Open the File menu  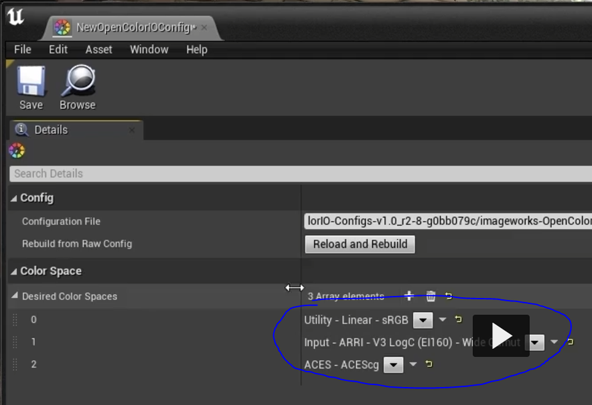tap(23, 49)
